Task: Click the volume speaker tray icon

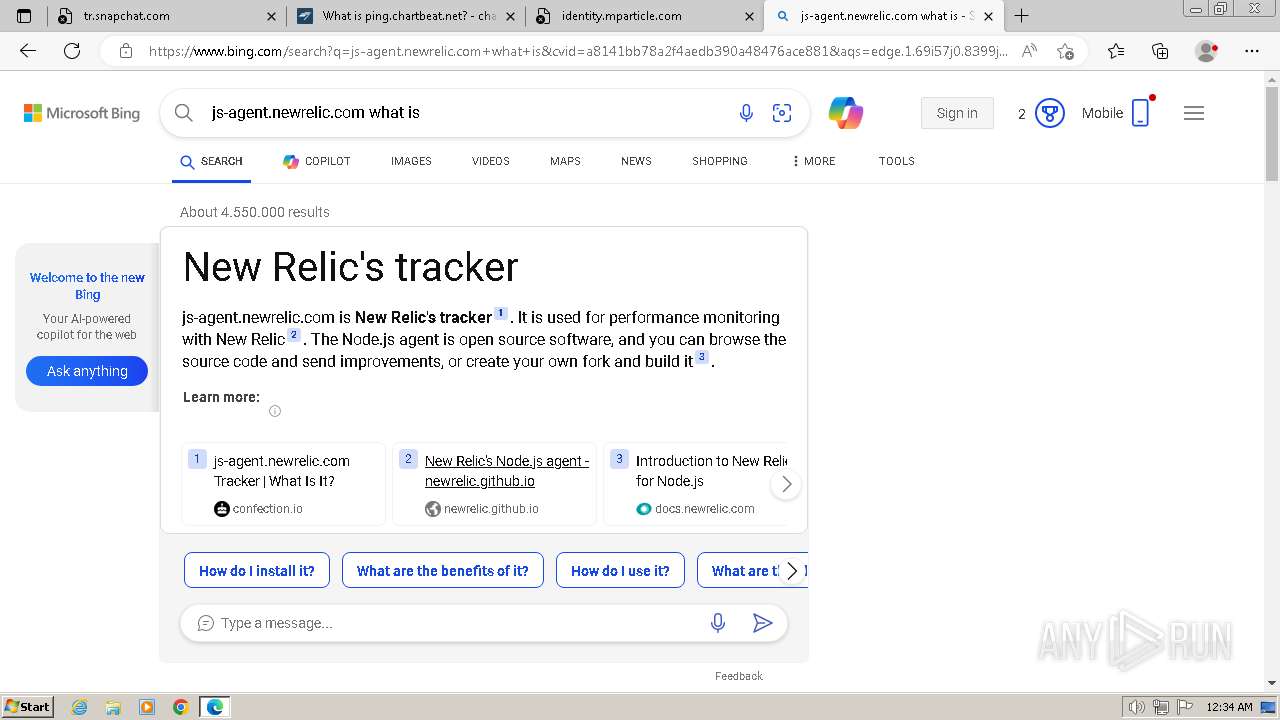Action: point(1137,707)
